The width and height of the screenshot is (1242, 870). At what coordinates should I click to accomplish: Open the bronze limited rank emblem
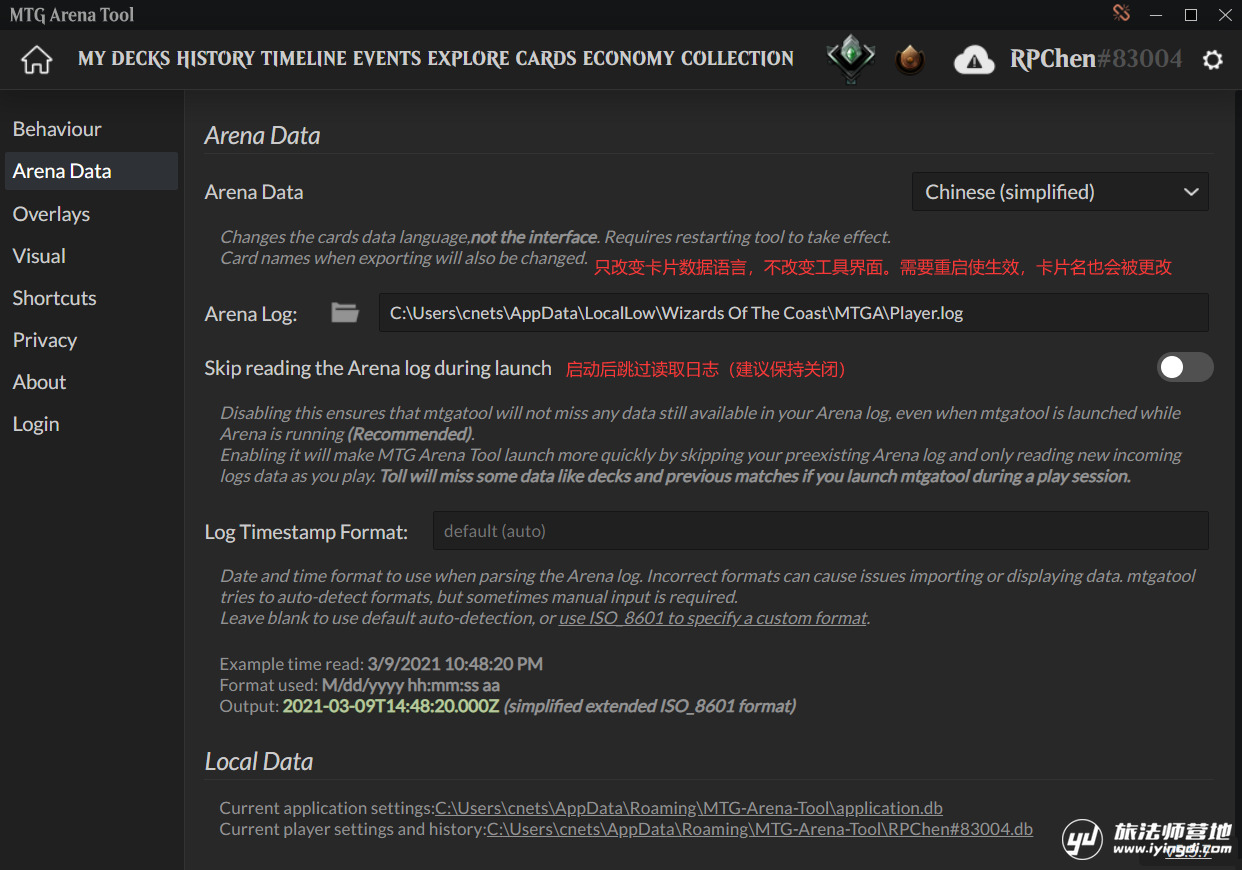[909, 60]
